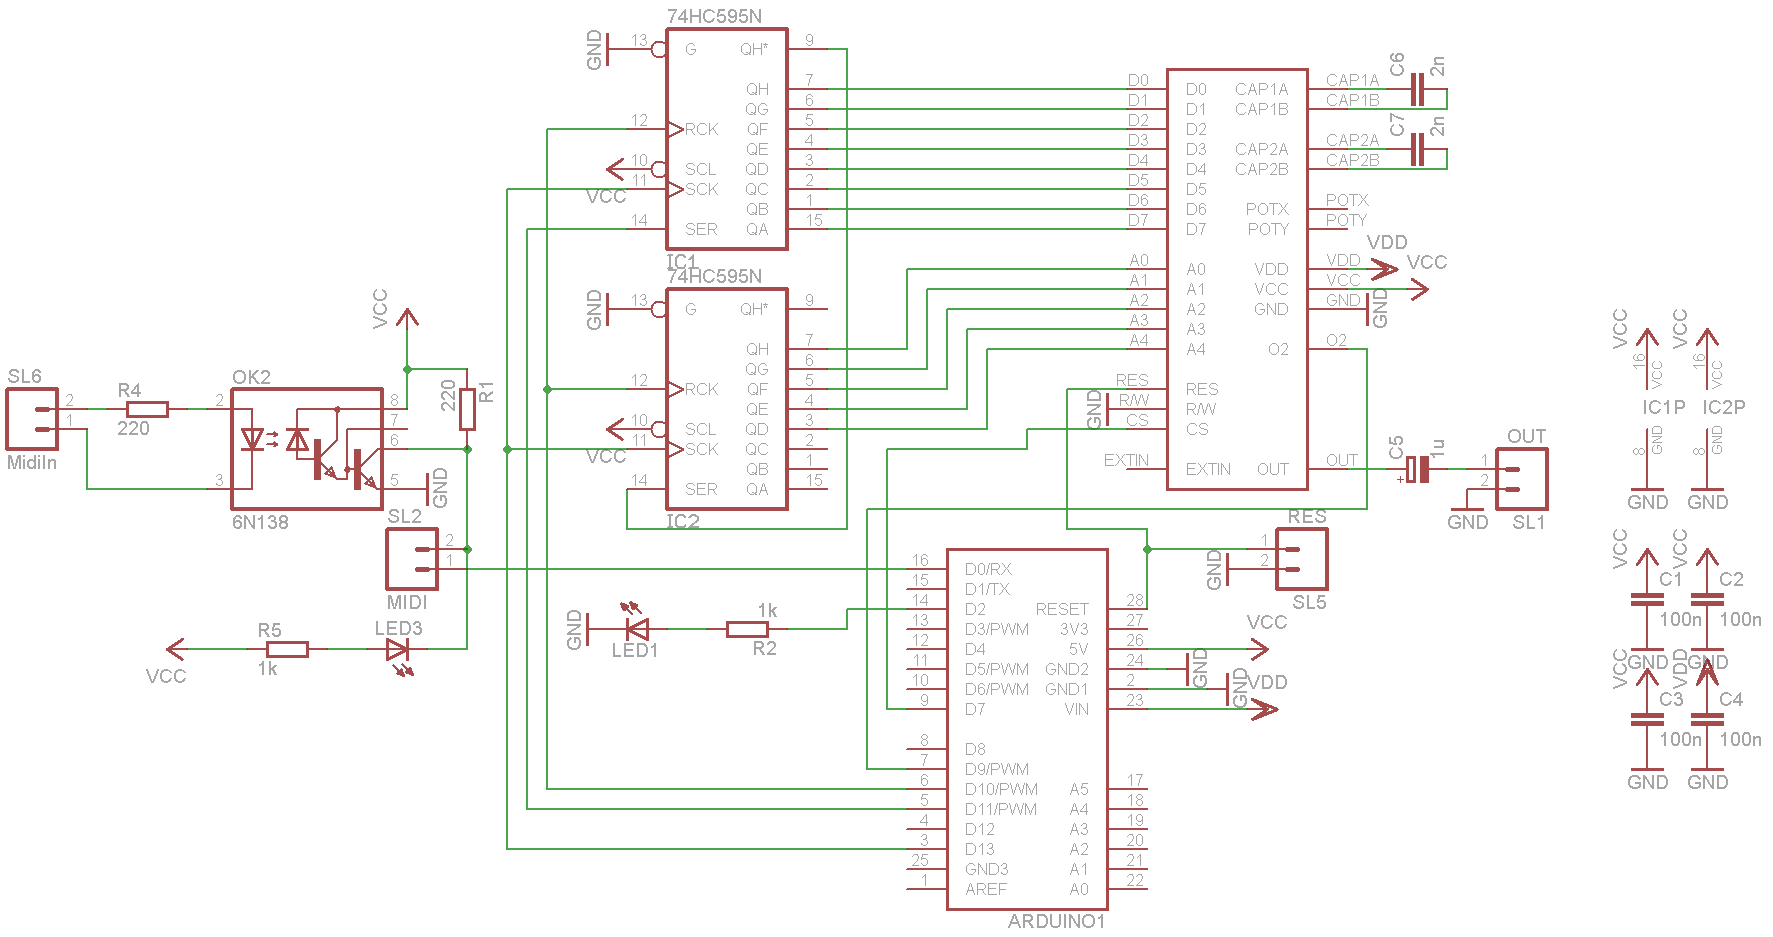Select capacitor C6 at top right
The height and width of the screenshot is (937, 1773).
1416,90
